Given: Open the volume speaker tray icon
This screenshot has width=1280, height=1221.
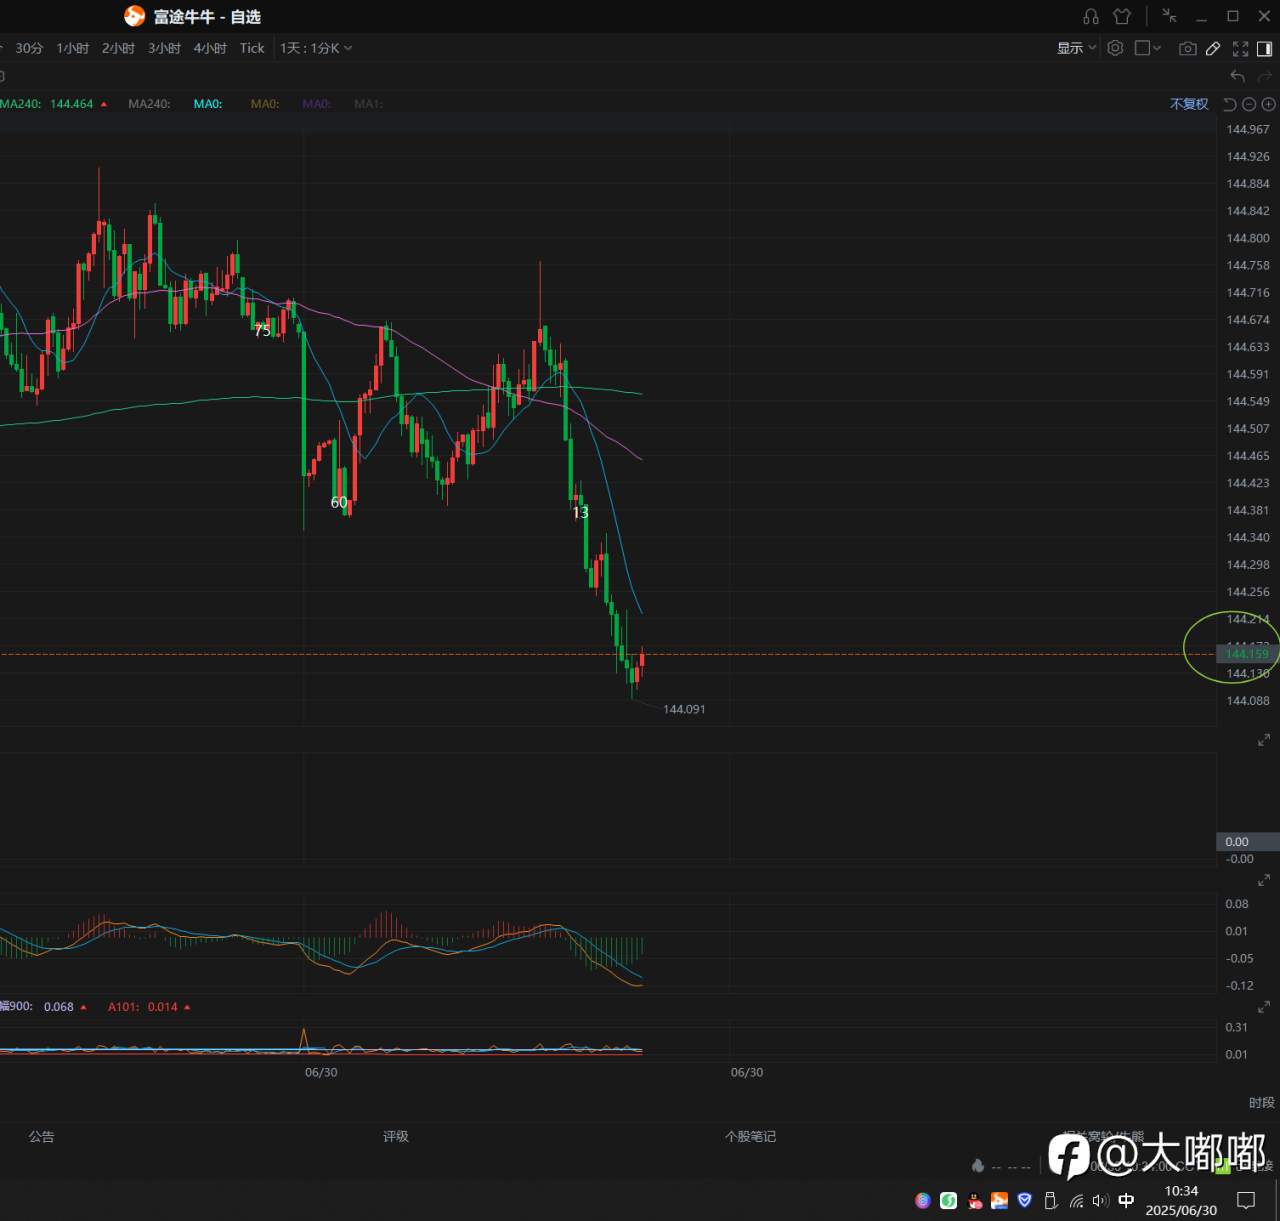Looking at the screenshot, I should click(x=1101, y=1200).
